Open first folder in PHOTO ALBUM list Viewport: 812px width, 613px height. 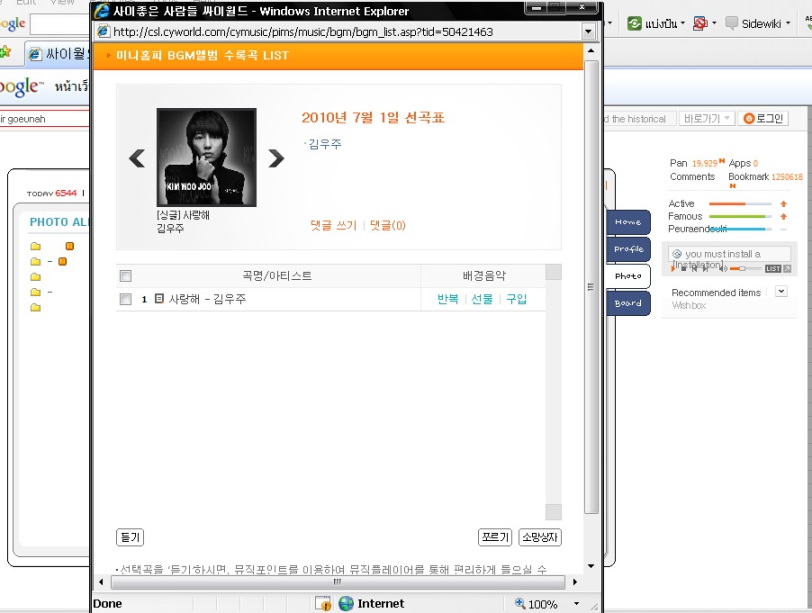(35, 246)
